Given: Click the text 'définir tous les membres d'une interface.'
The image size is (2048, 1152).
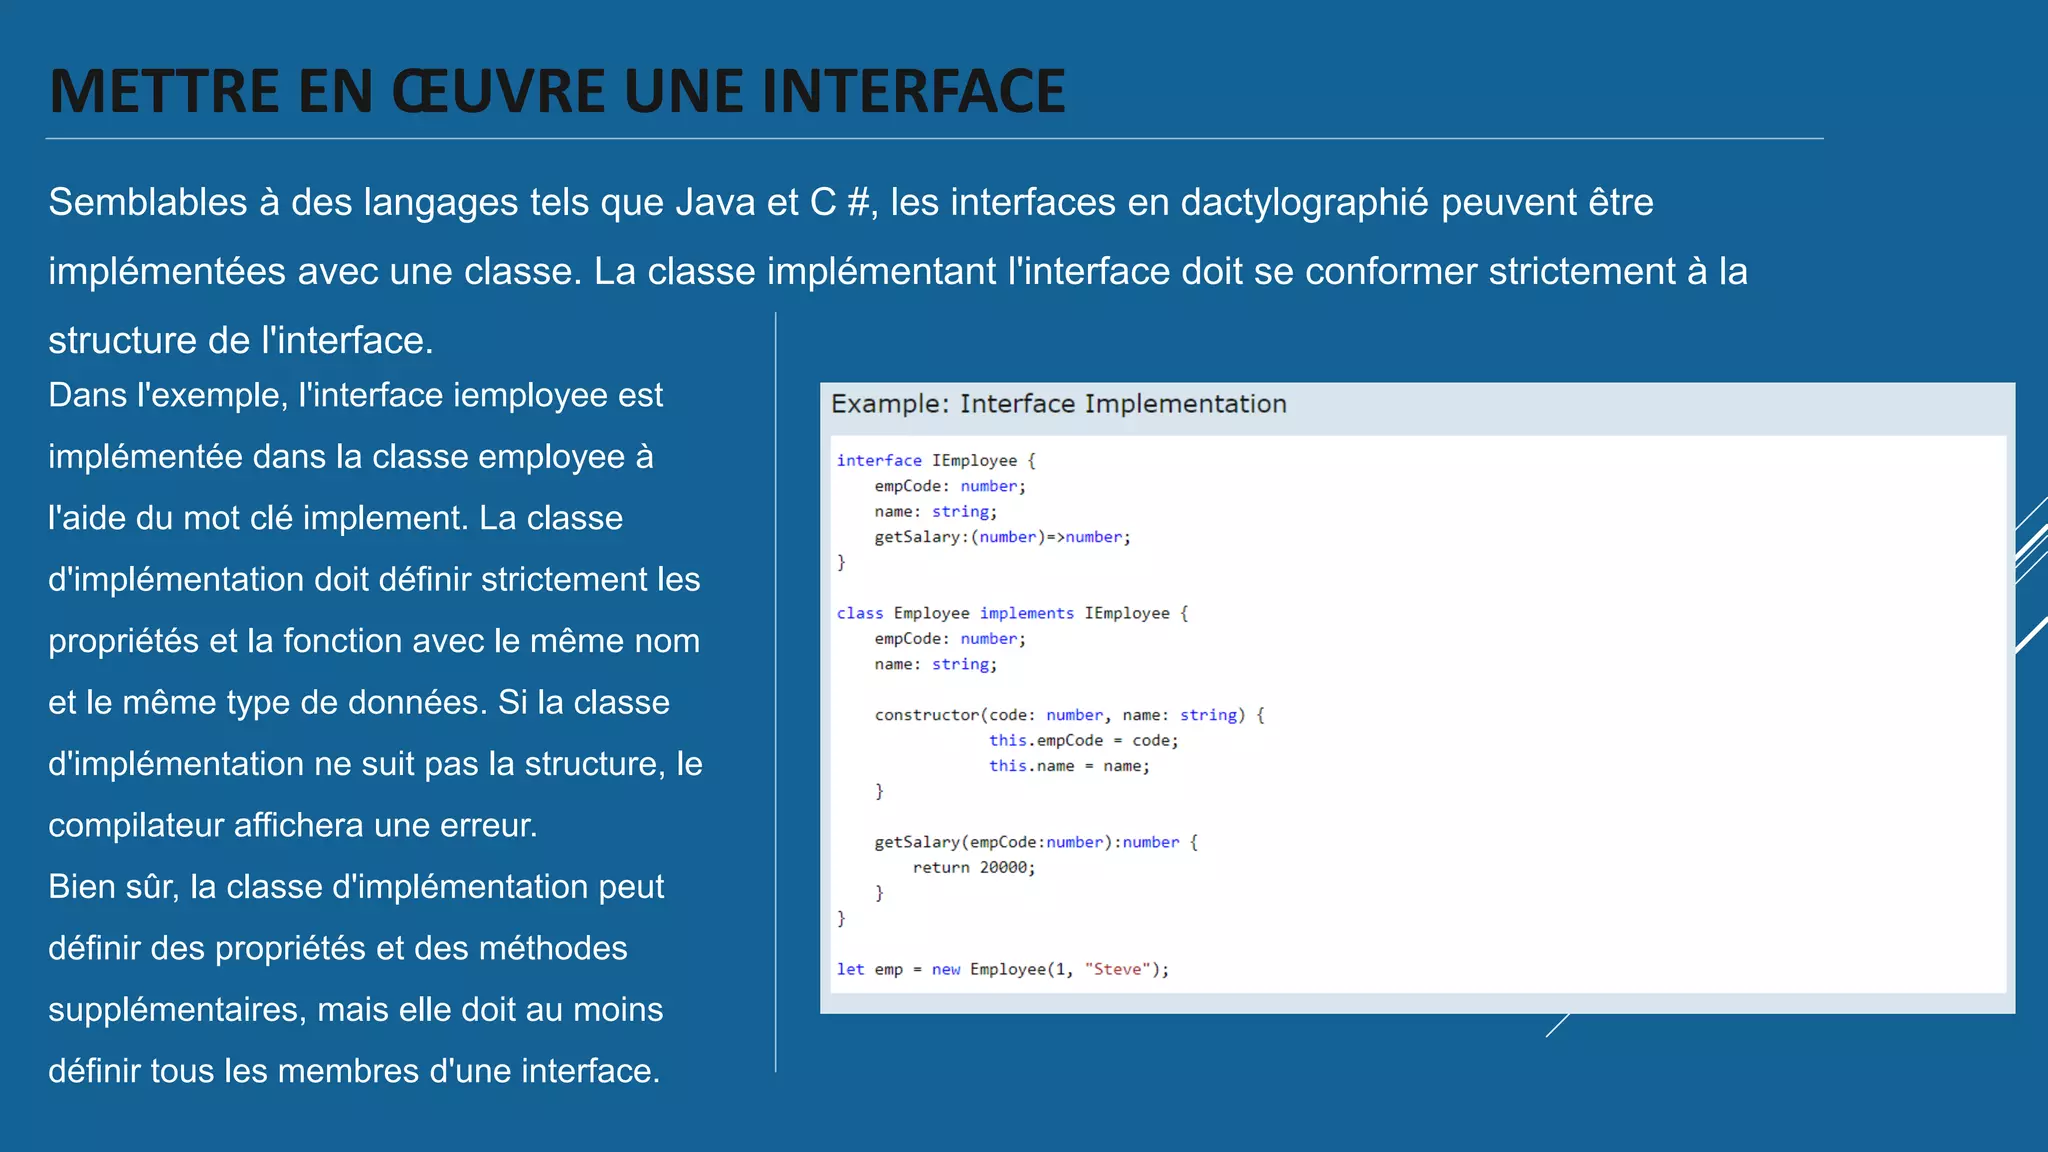Looking at the screenshot, I should [354, 1071].
